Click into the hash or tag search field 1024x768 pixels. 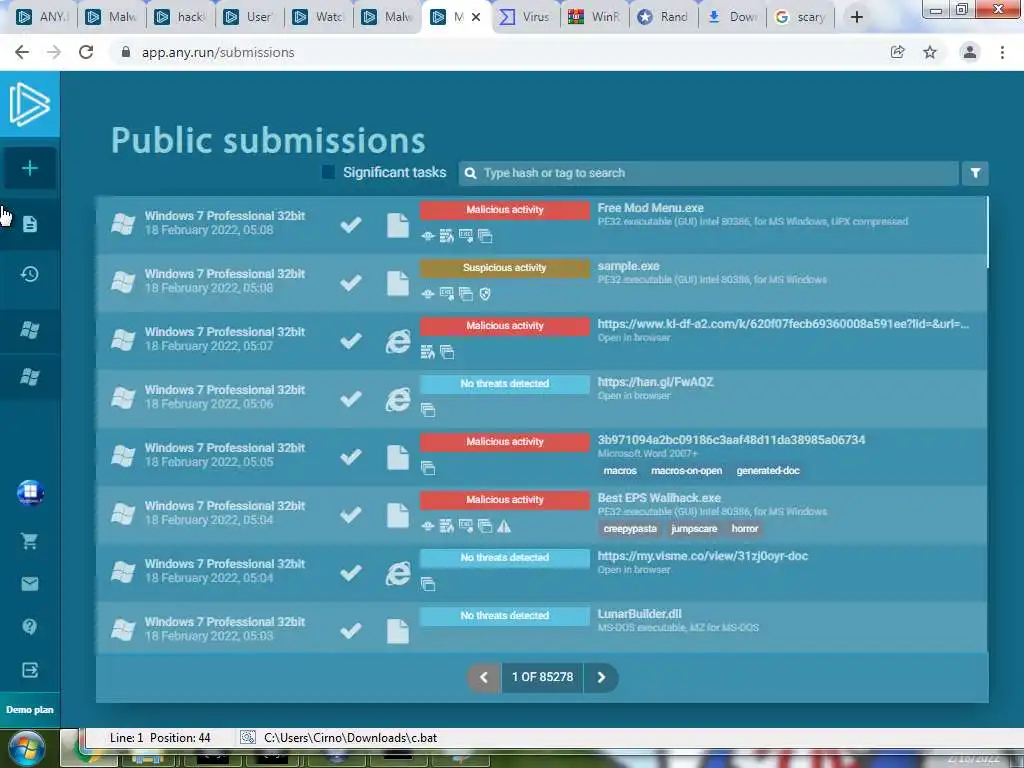(709, 173)
